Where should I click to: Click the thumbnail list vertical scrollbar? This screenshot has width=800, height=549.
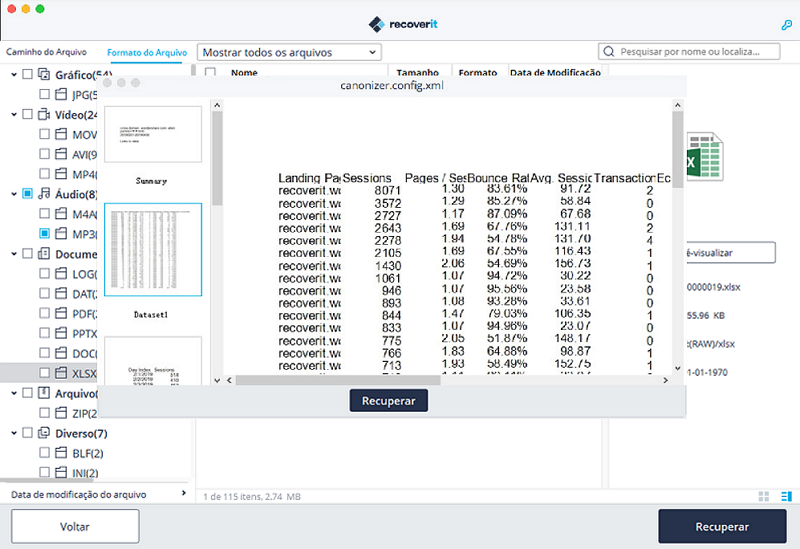coord(217,158)
